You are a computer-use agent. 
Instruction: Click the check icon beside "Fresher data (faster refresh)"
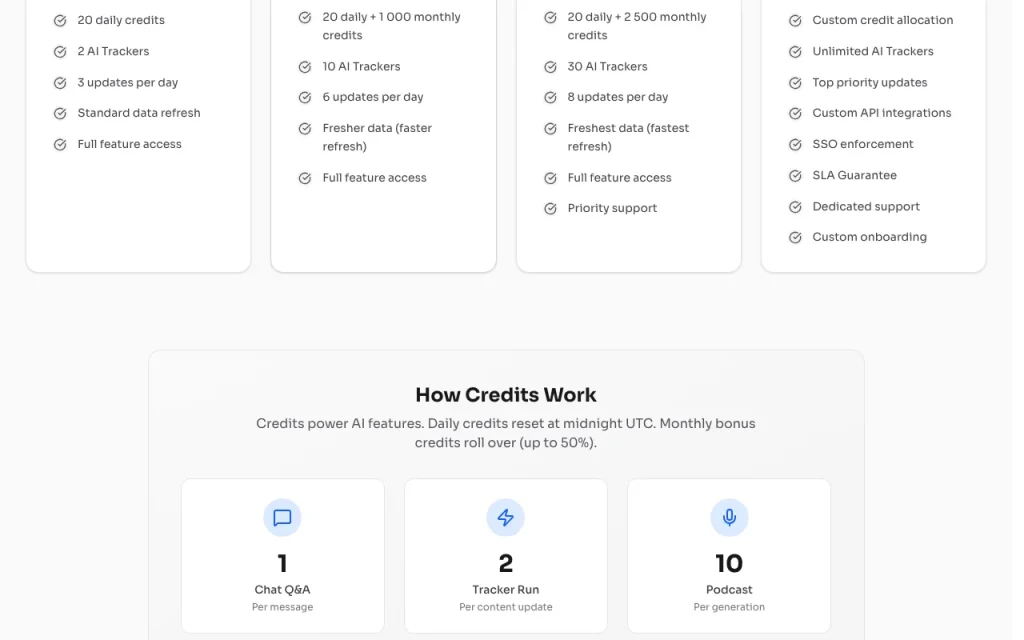point(305,129)
